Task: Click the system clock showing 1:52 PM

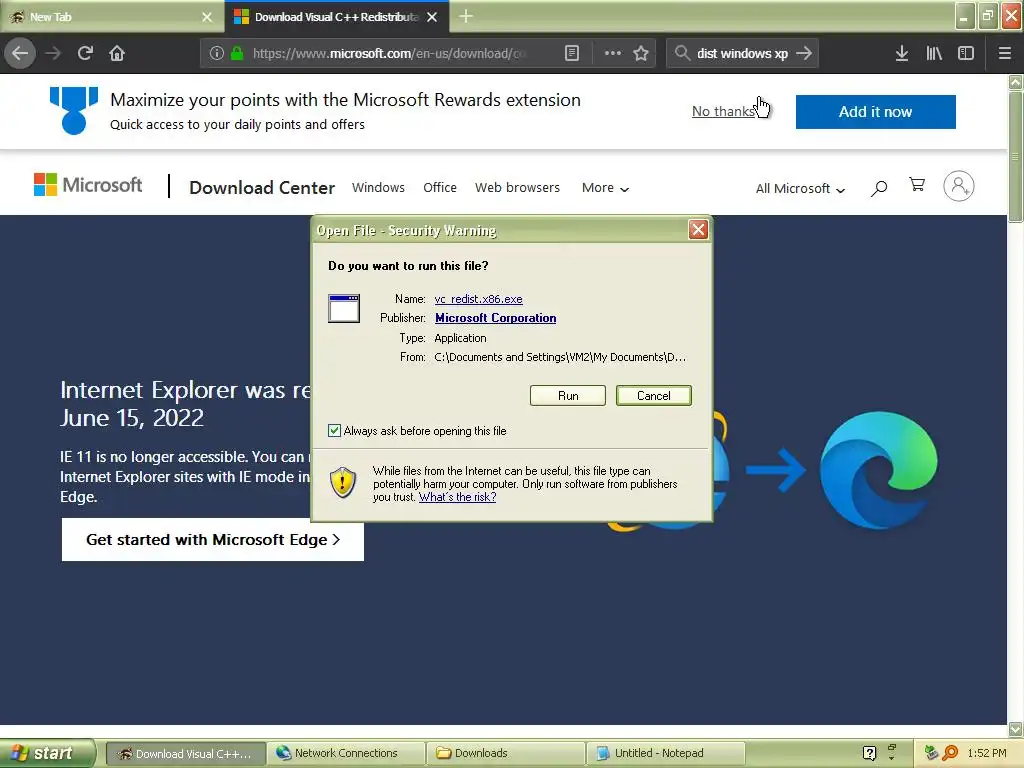Action: coord(987,753)
